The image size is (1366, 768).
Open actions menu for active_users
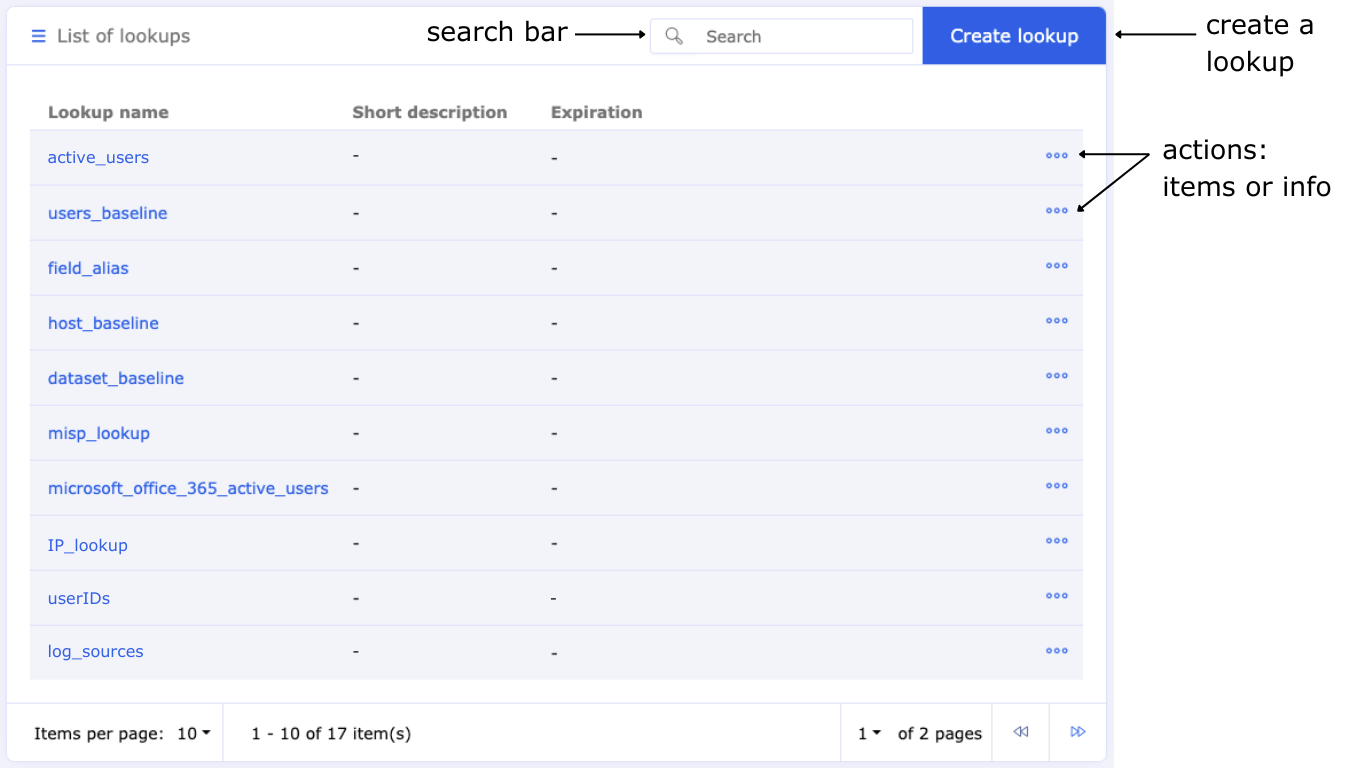tap(1057, 156)
